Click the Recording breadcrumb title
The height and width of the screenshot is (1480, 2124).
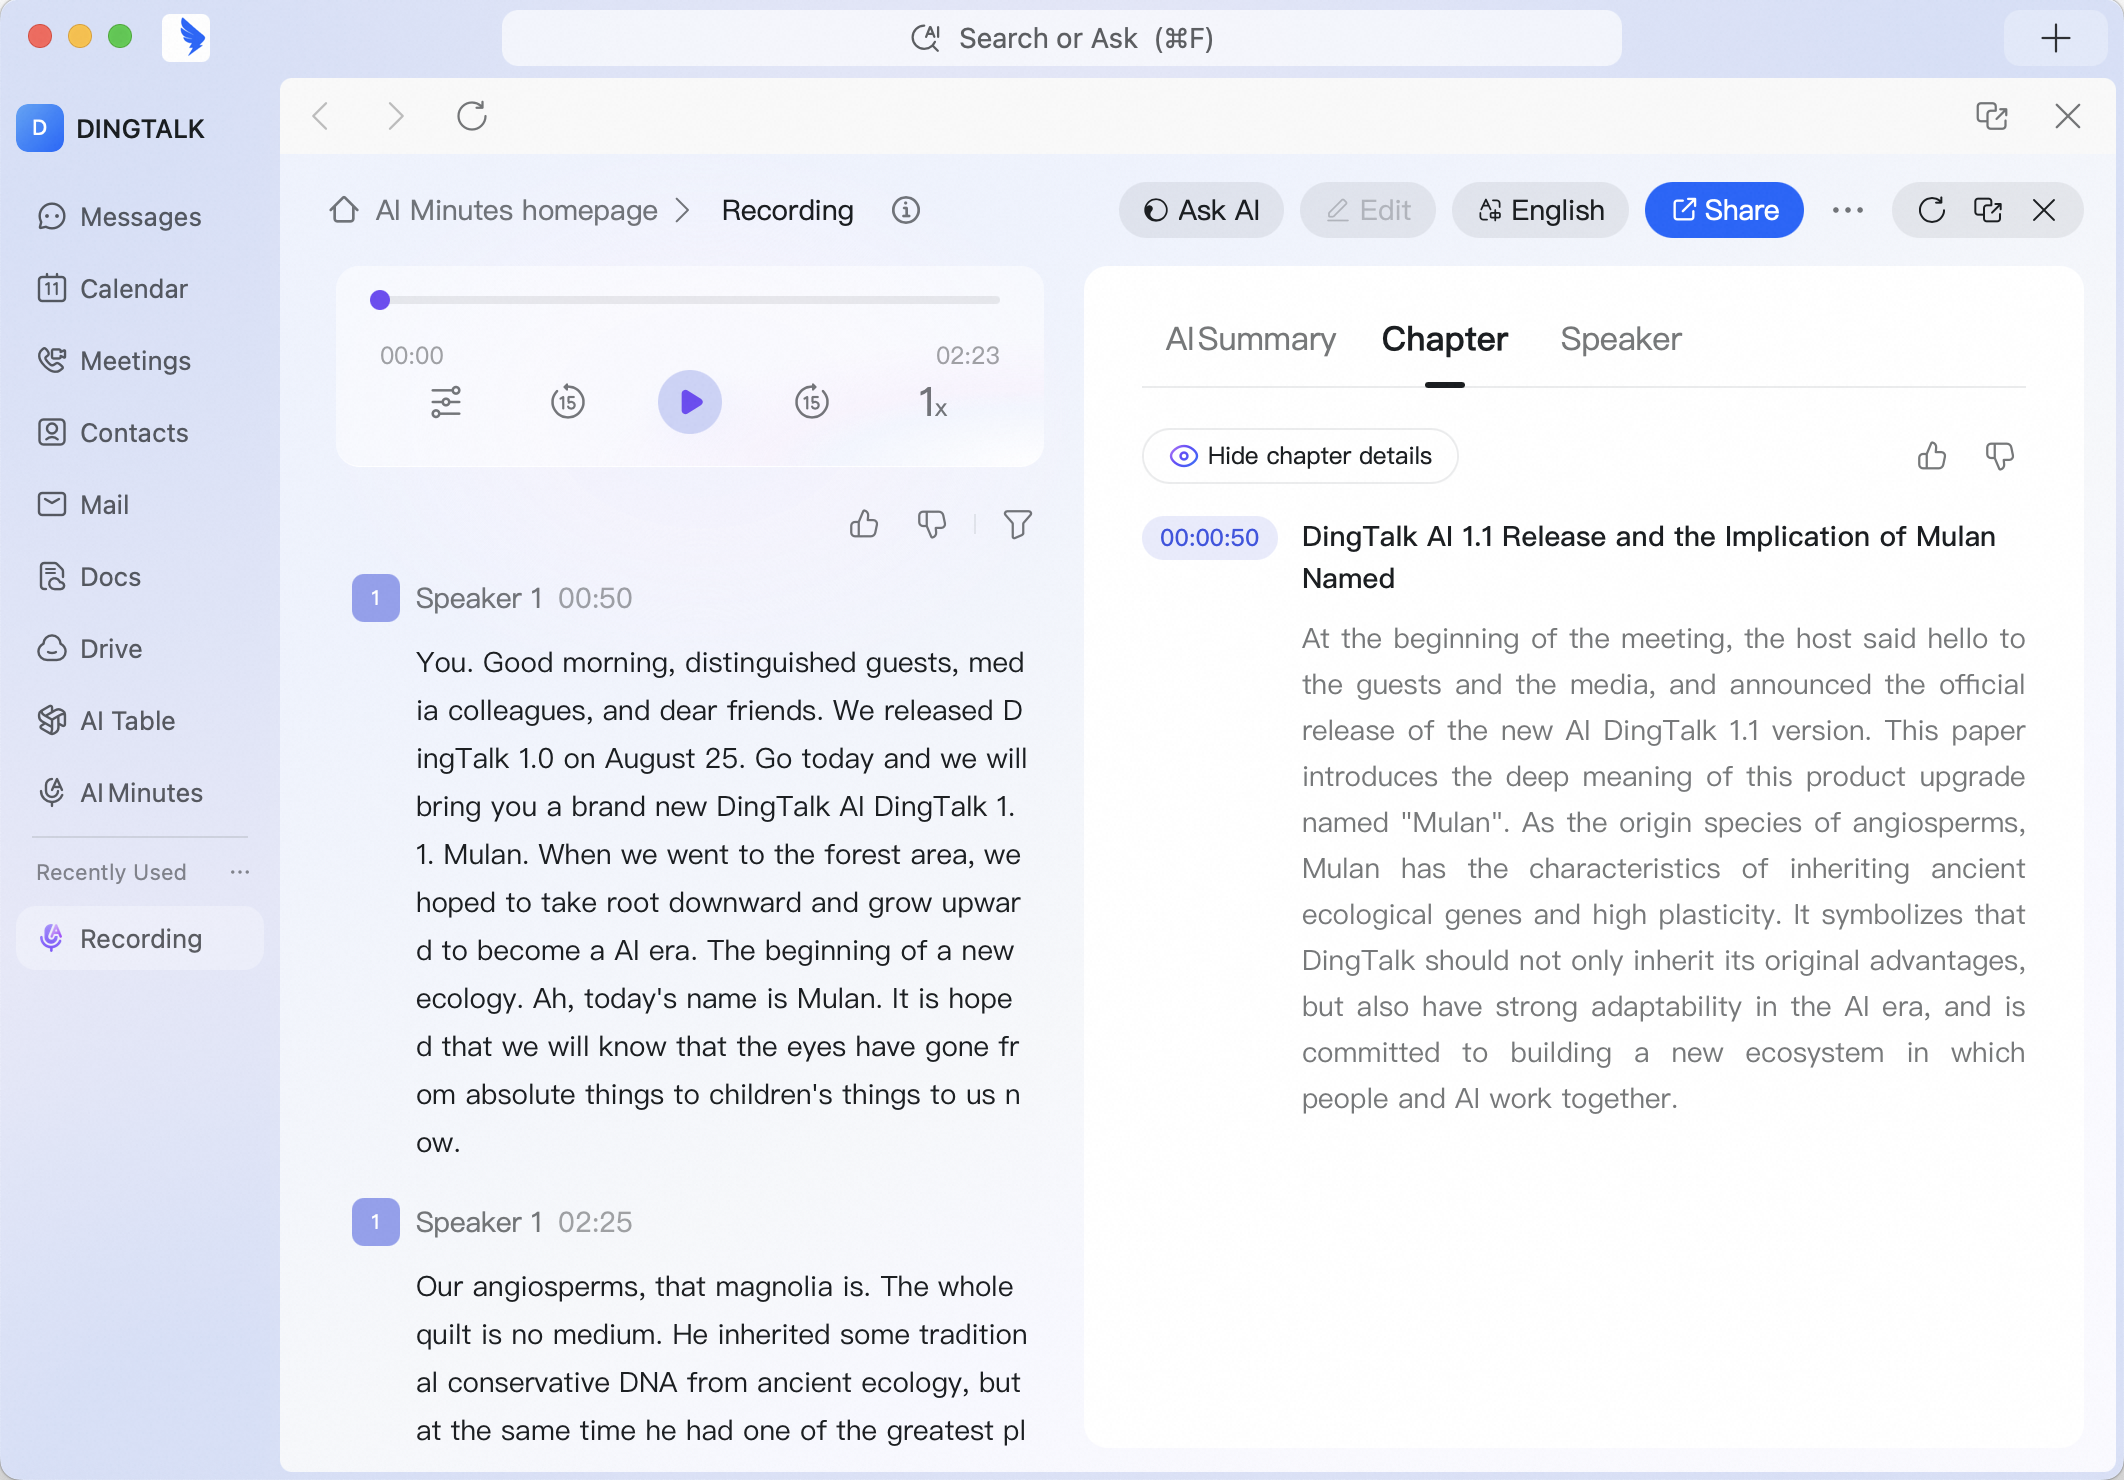788,210
